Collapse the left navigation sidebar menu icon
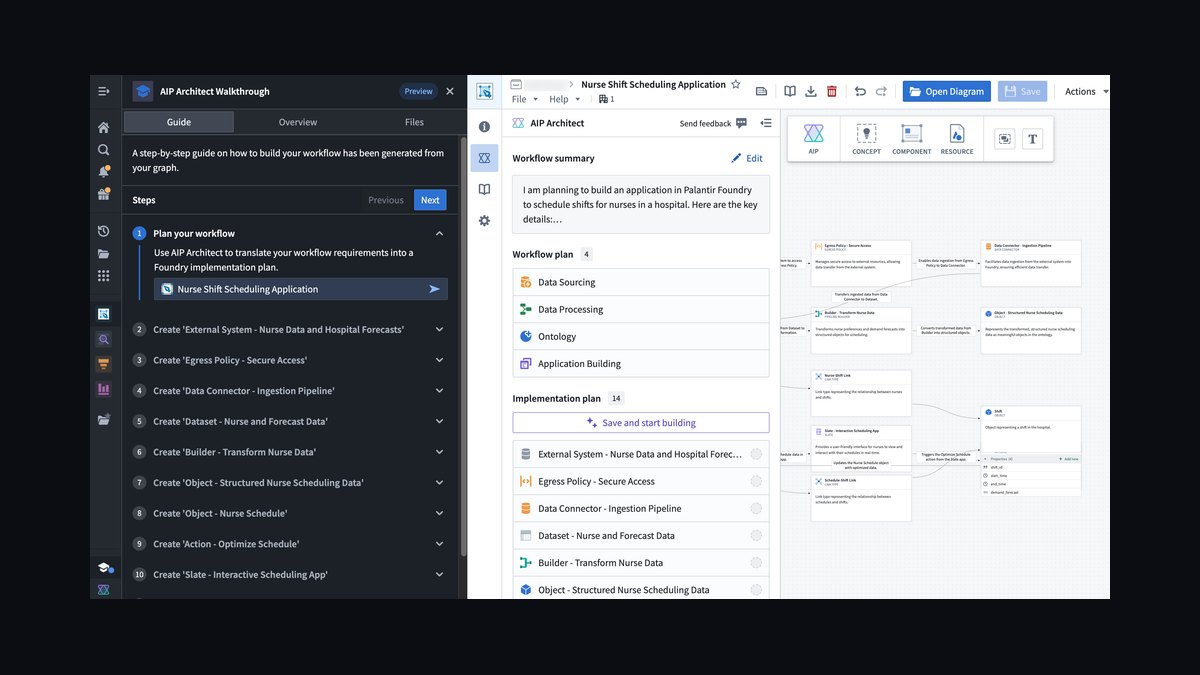 (103, 91)
